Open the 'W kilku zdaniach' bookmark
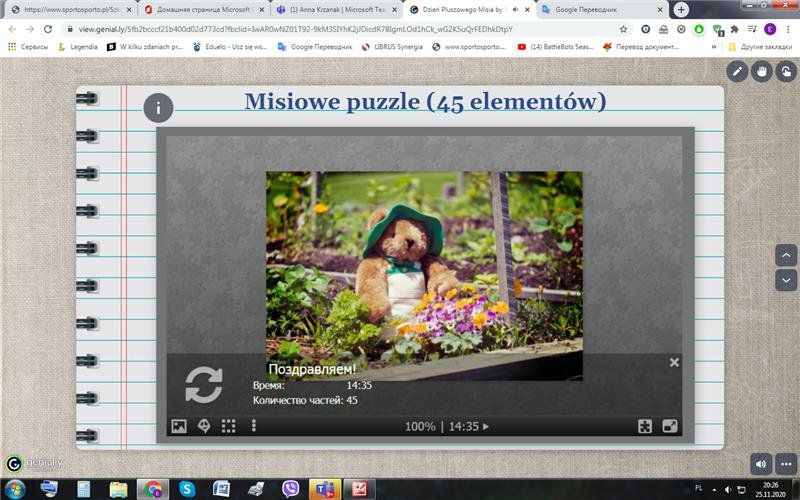The image size is (800, 500). pos(144,46)
